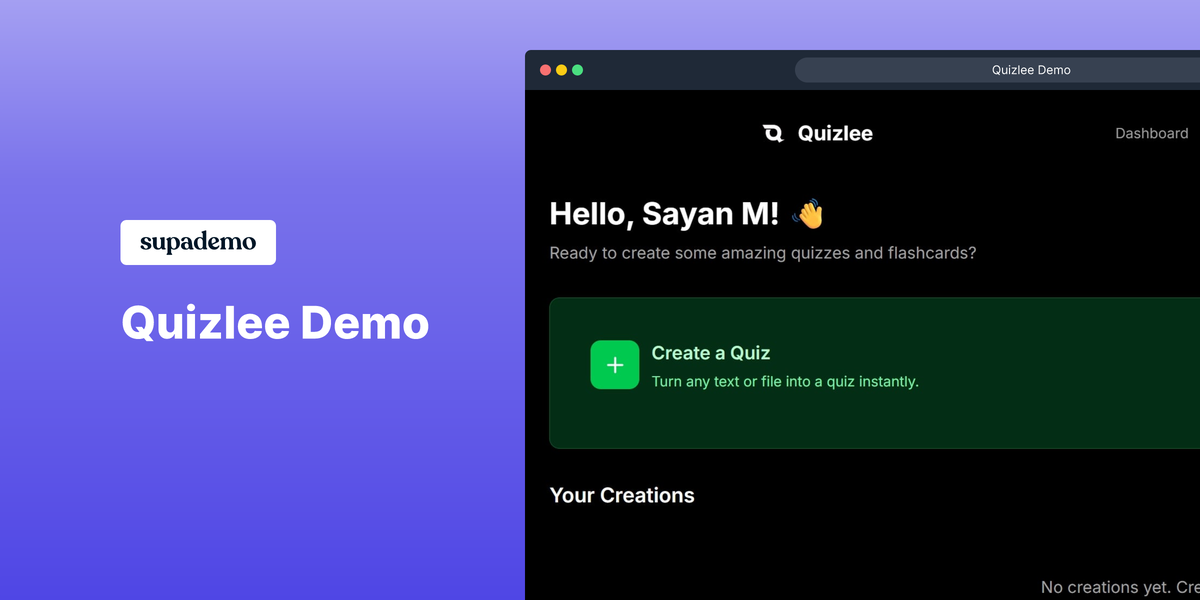Click the green maximize window button
The image size is (1200, 600).
pyautogui.click(x=578, y=70)
